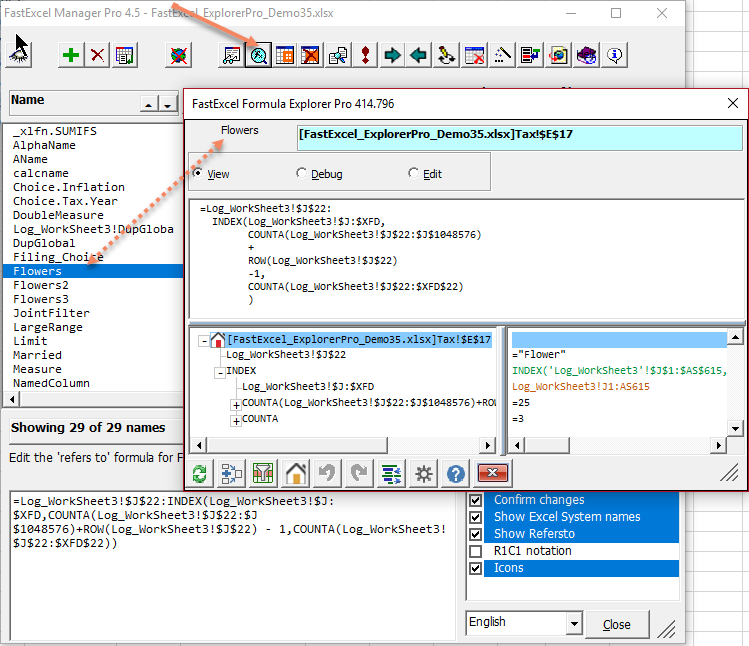749x646 pixels.
Task: Click the Name column sort-up arrow
Action: tap(149, 104)
